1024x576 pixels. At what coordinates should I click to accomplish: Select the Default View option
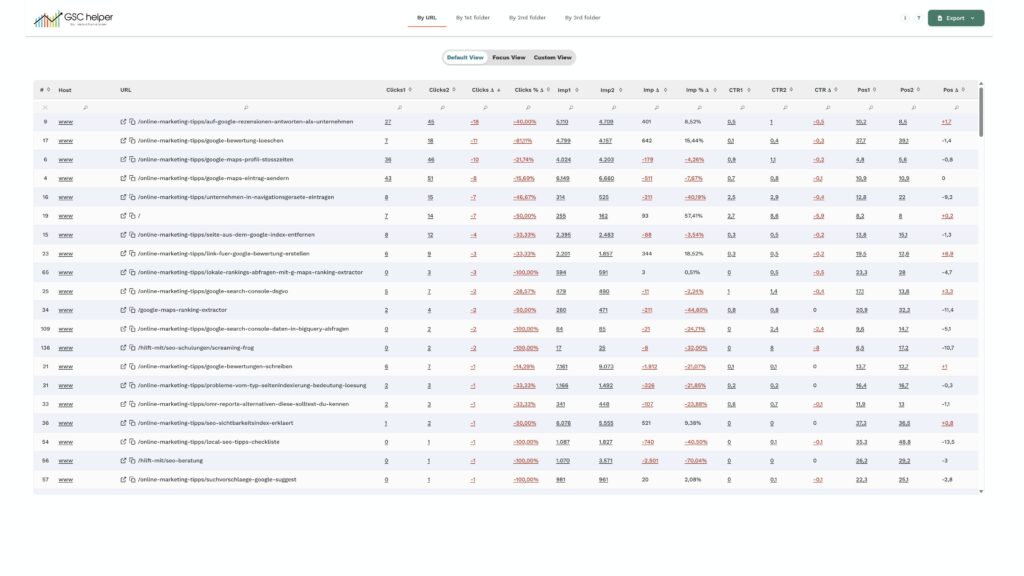[x=465, y=58]
